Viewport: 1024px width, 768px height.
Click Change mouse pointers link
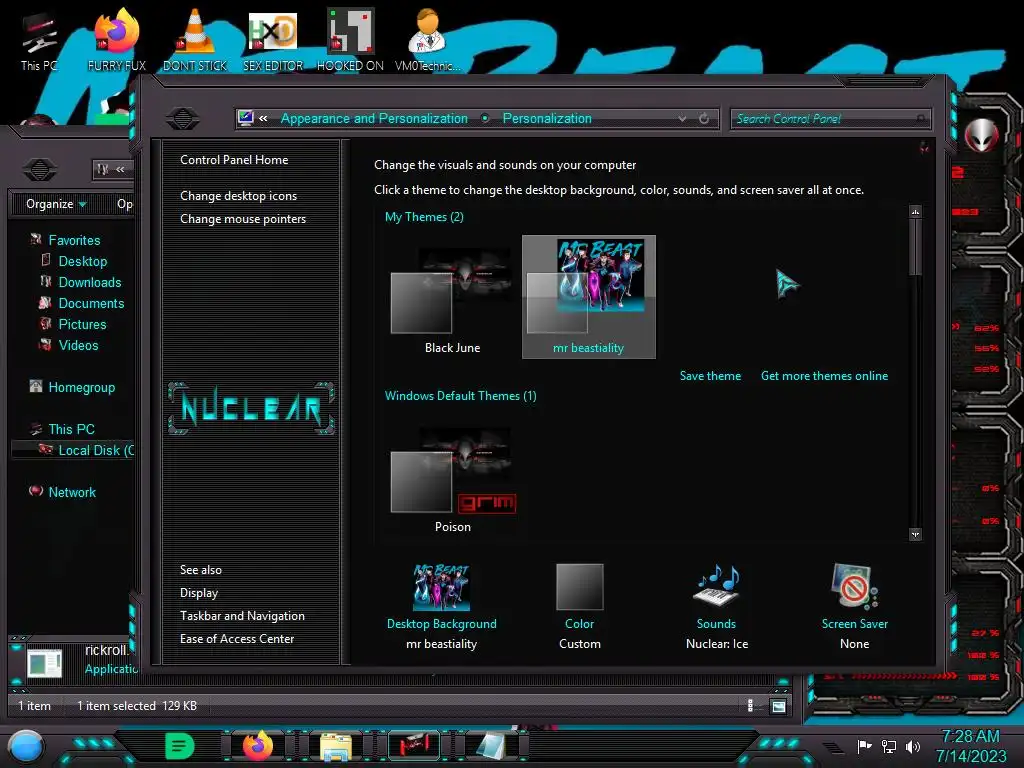coord(243,219)
